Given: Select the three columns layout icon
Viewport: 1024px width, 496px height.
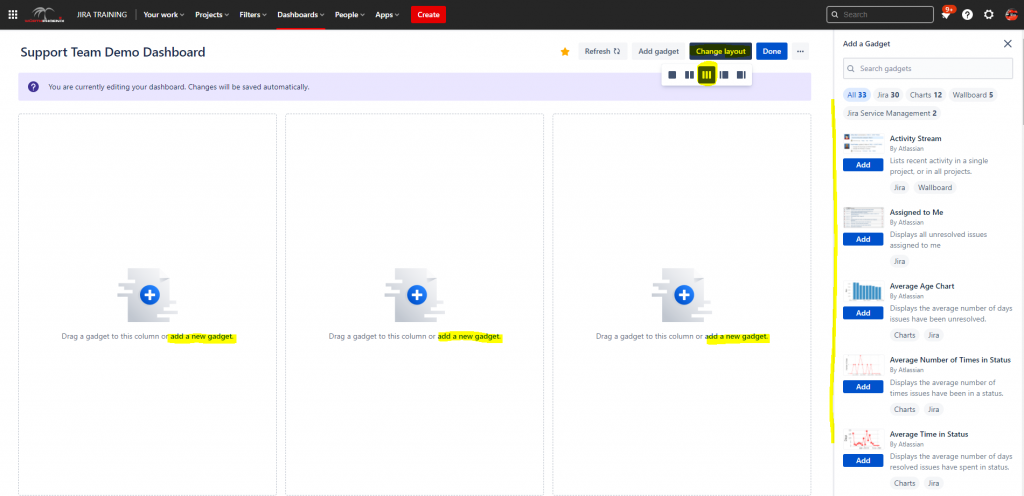Looking at the screenshot, I should (x=706, y=75).
